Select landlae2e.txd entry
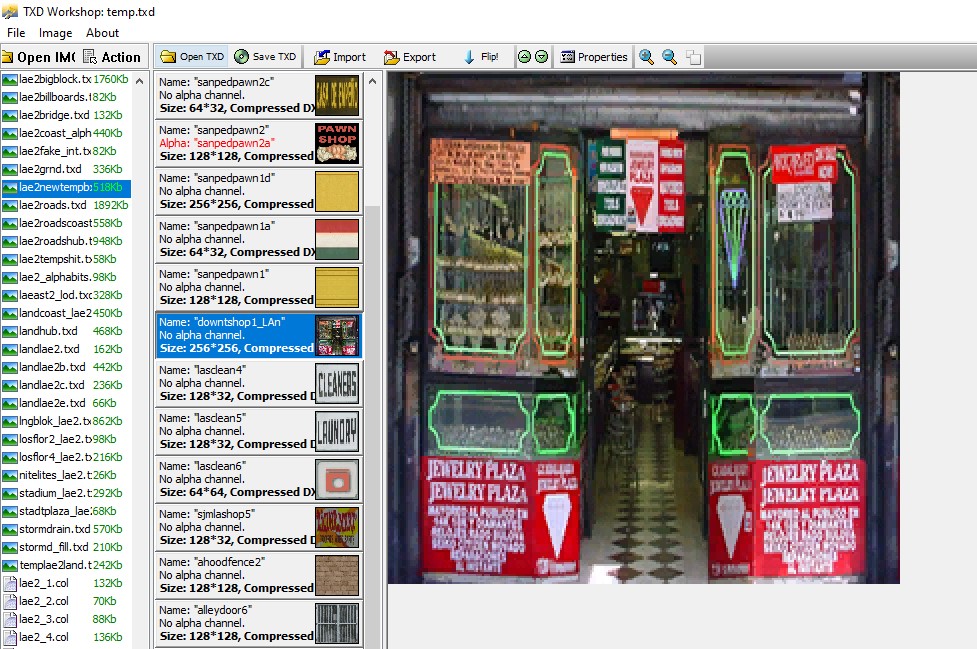 pyautogui.click(x=66, y=404)
